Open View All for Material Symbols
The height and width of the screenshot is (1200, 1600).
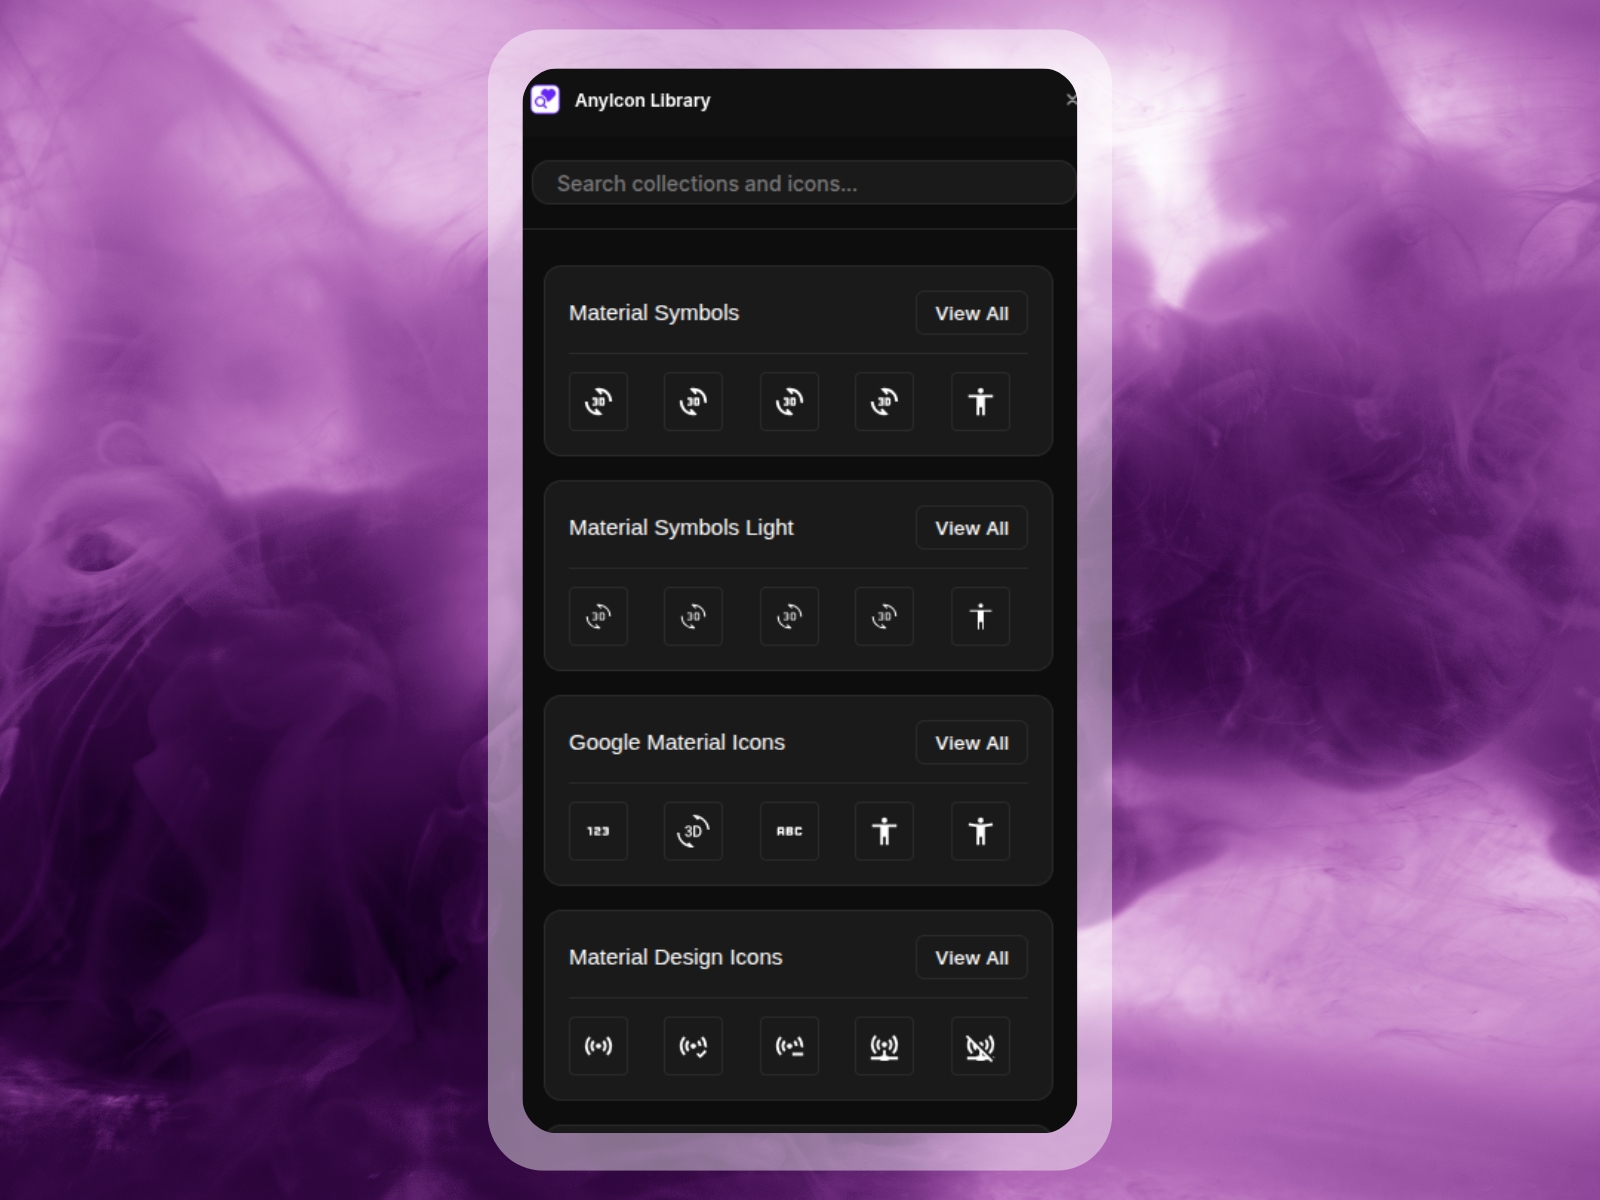pos(971,313)
